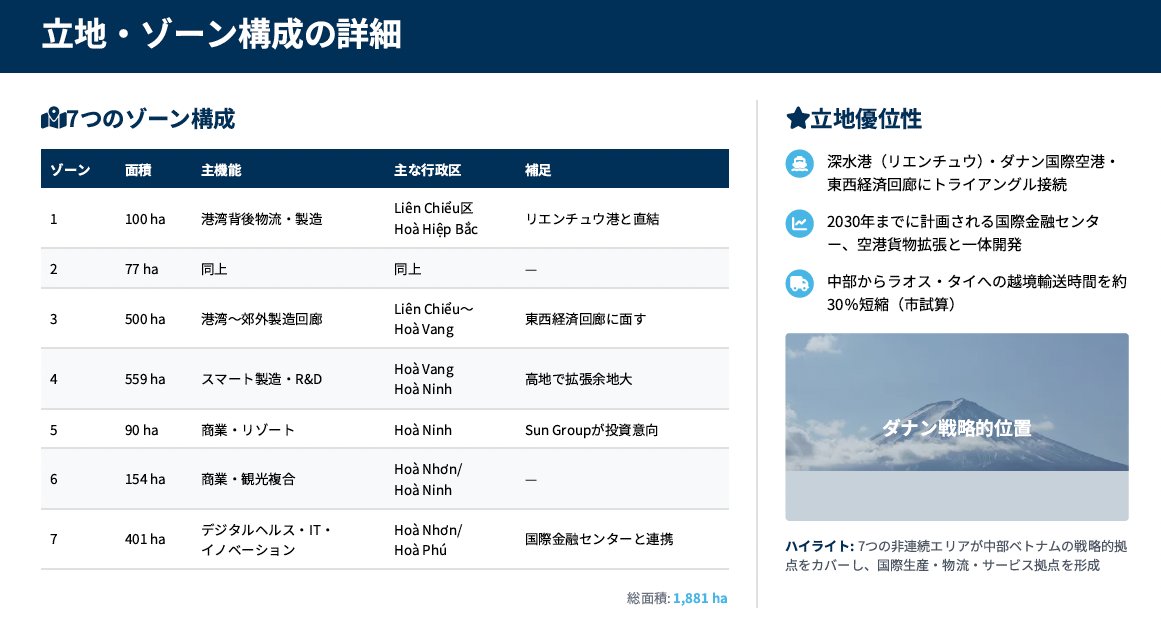
Task: Select the 中部からラオス・タイへの越境輸送時間 bullet text
Action: pos(977,293)
